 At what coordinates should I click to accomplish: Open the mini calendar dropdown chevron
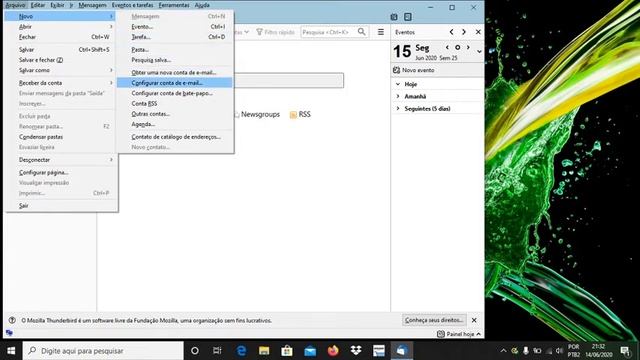[x=479, y=52]
